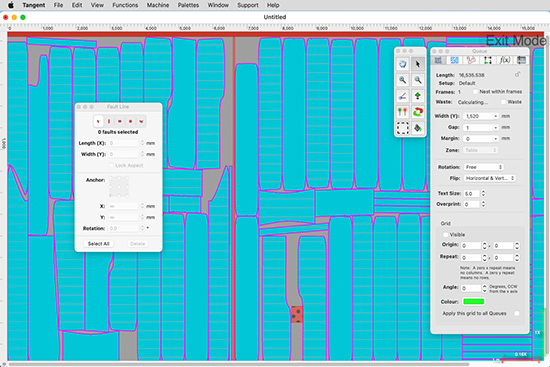Screen dimensions: 550x367
Task: Select the red dot fault type
Action: (130, 121)
